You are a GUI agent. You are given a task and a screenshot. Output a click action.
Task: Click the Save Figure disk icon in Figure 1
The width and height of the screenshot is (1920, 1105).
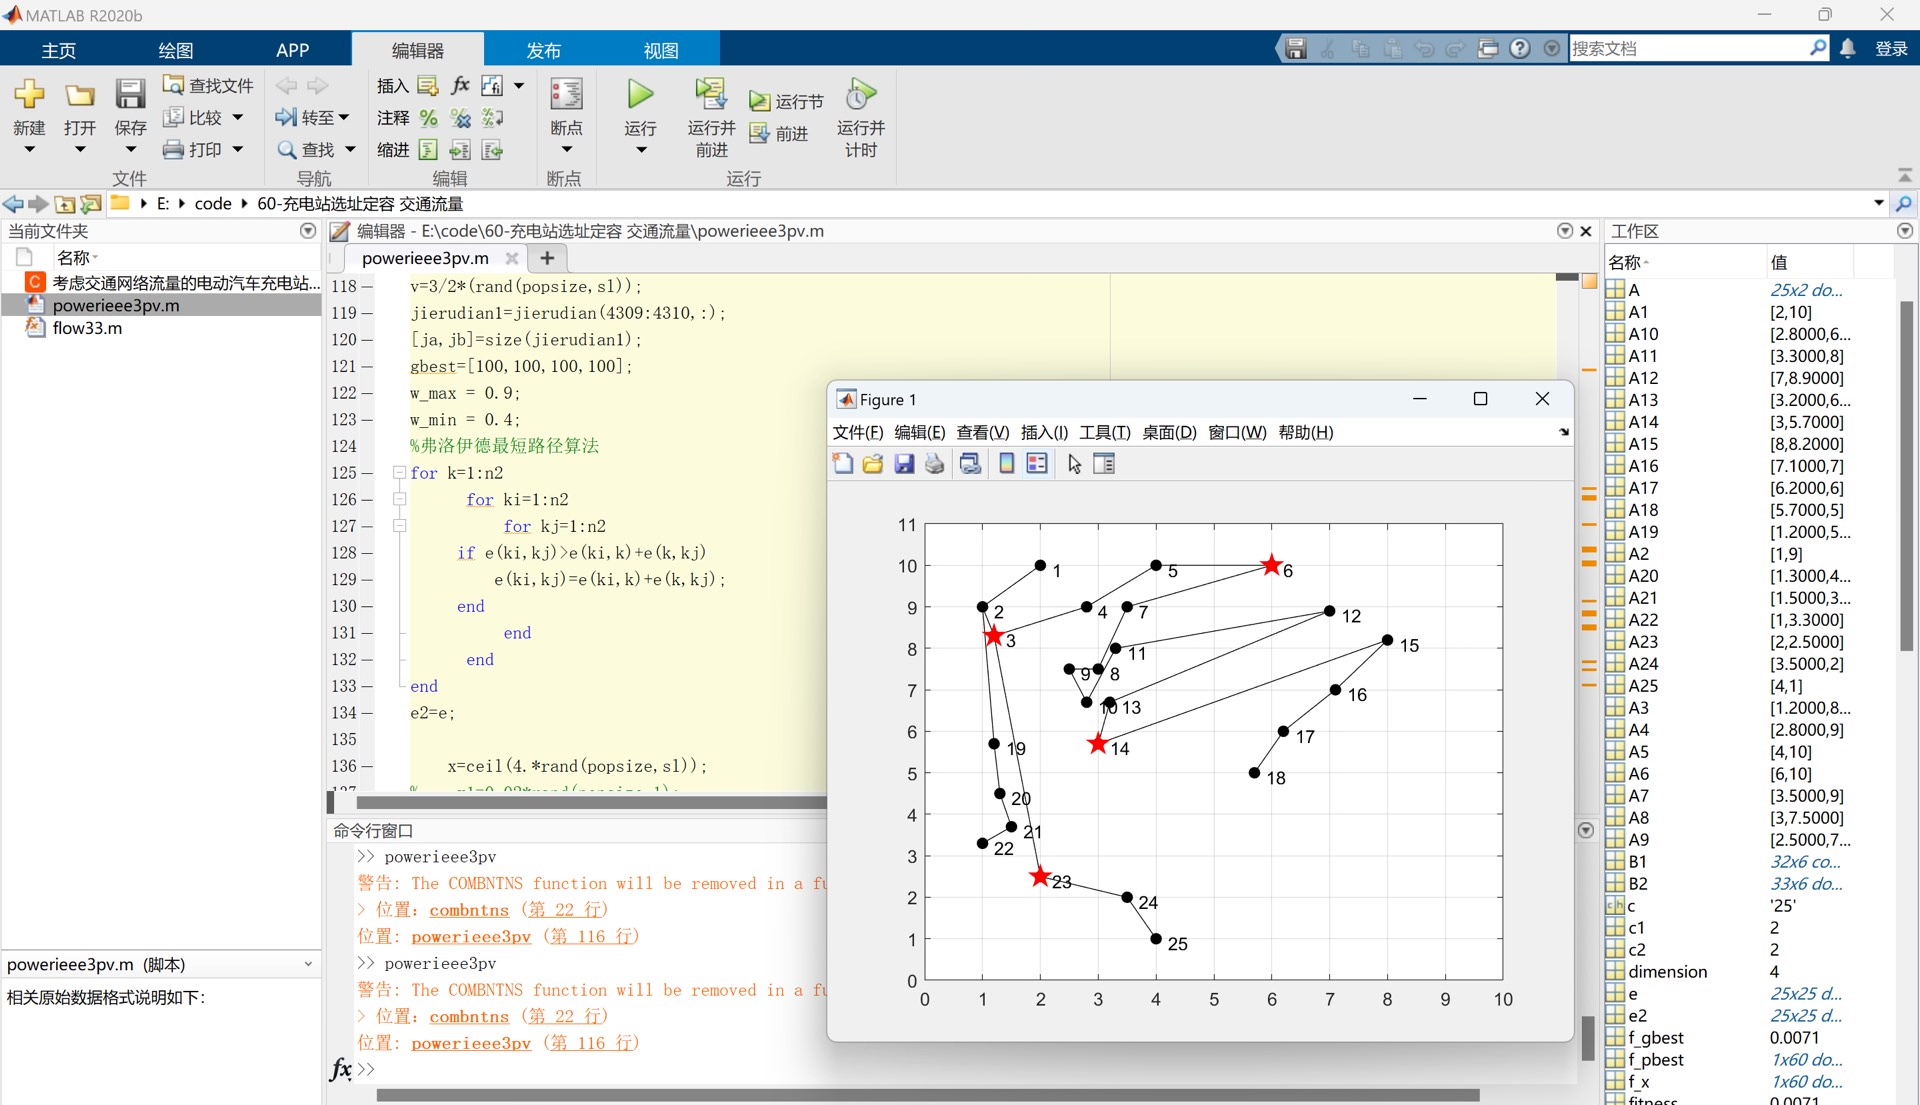[904, 464]
